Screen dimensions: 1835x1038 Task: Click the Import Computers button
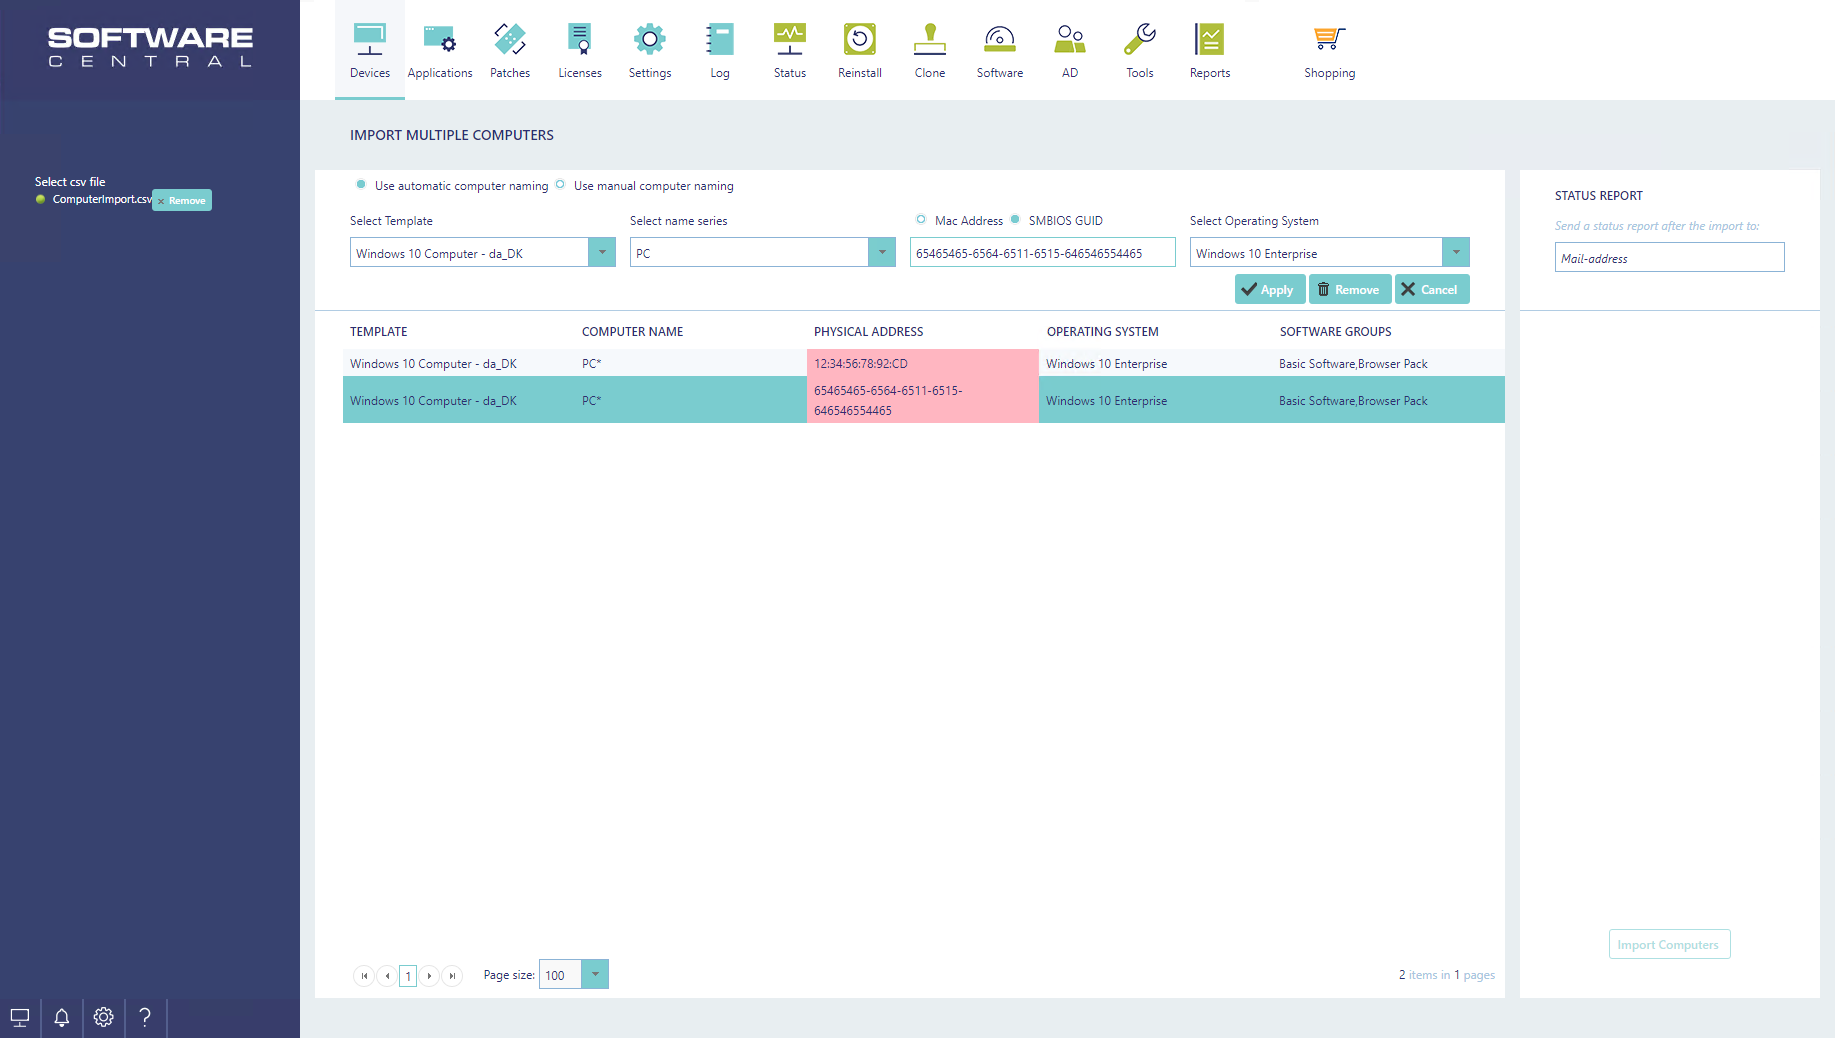1668,945
